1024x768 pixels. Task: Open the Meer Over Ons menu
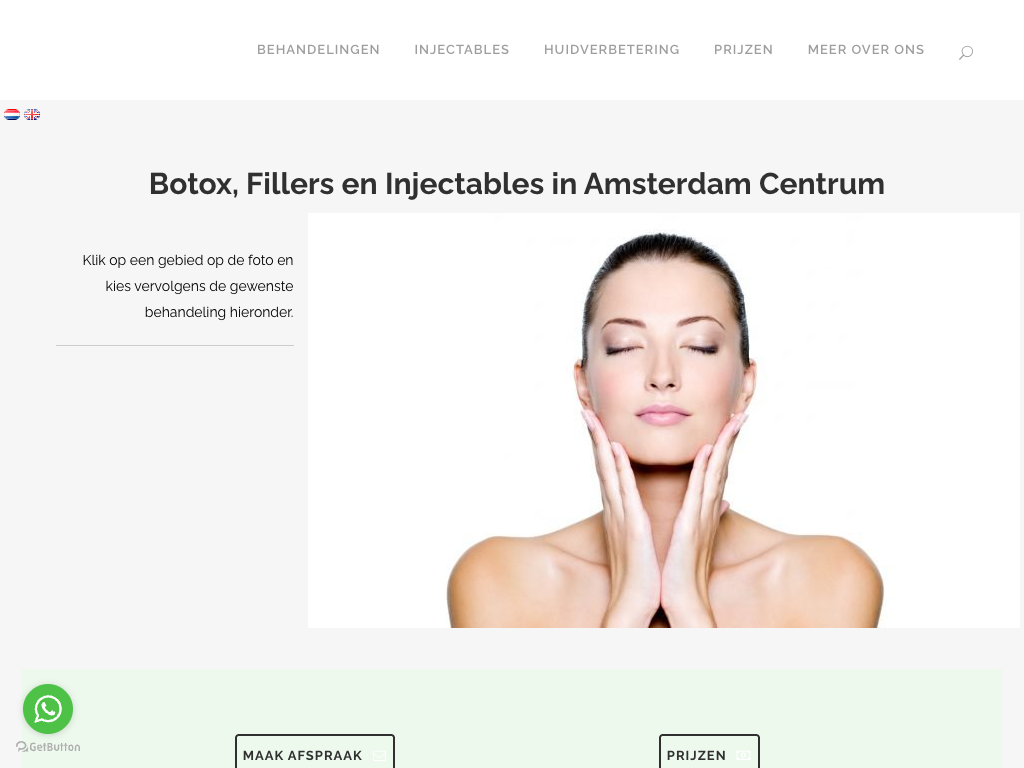[866, 50]
